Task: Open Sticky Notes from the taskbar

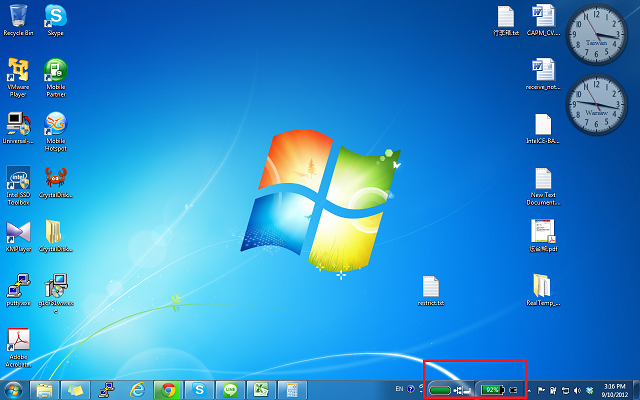Action: (76, 390)
